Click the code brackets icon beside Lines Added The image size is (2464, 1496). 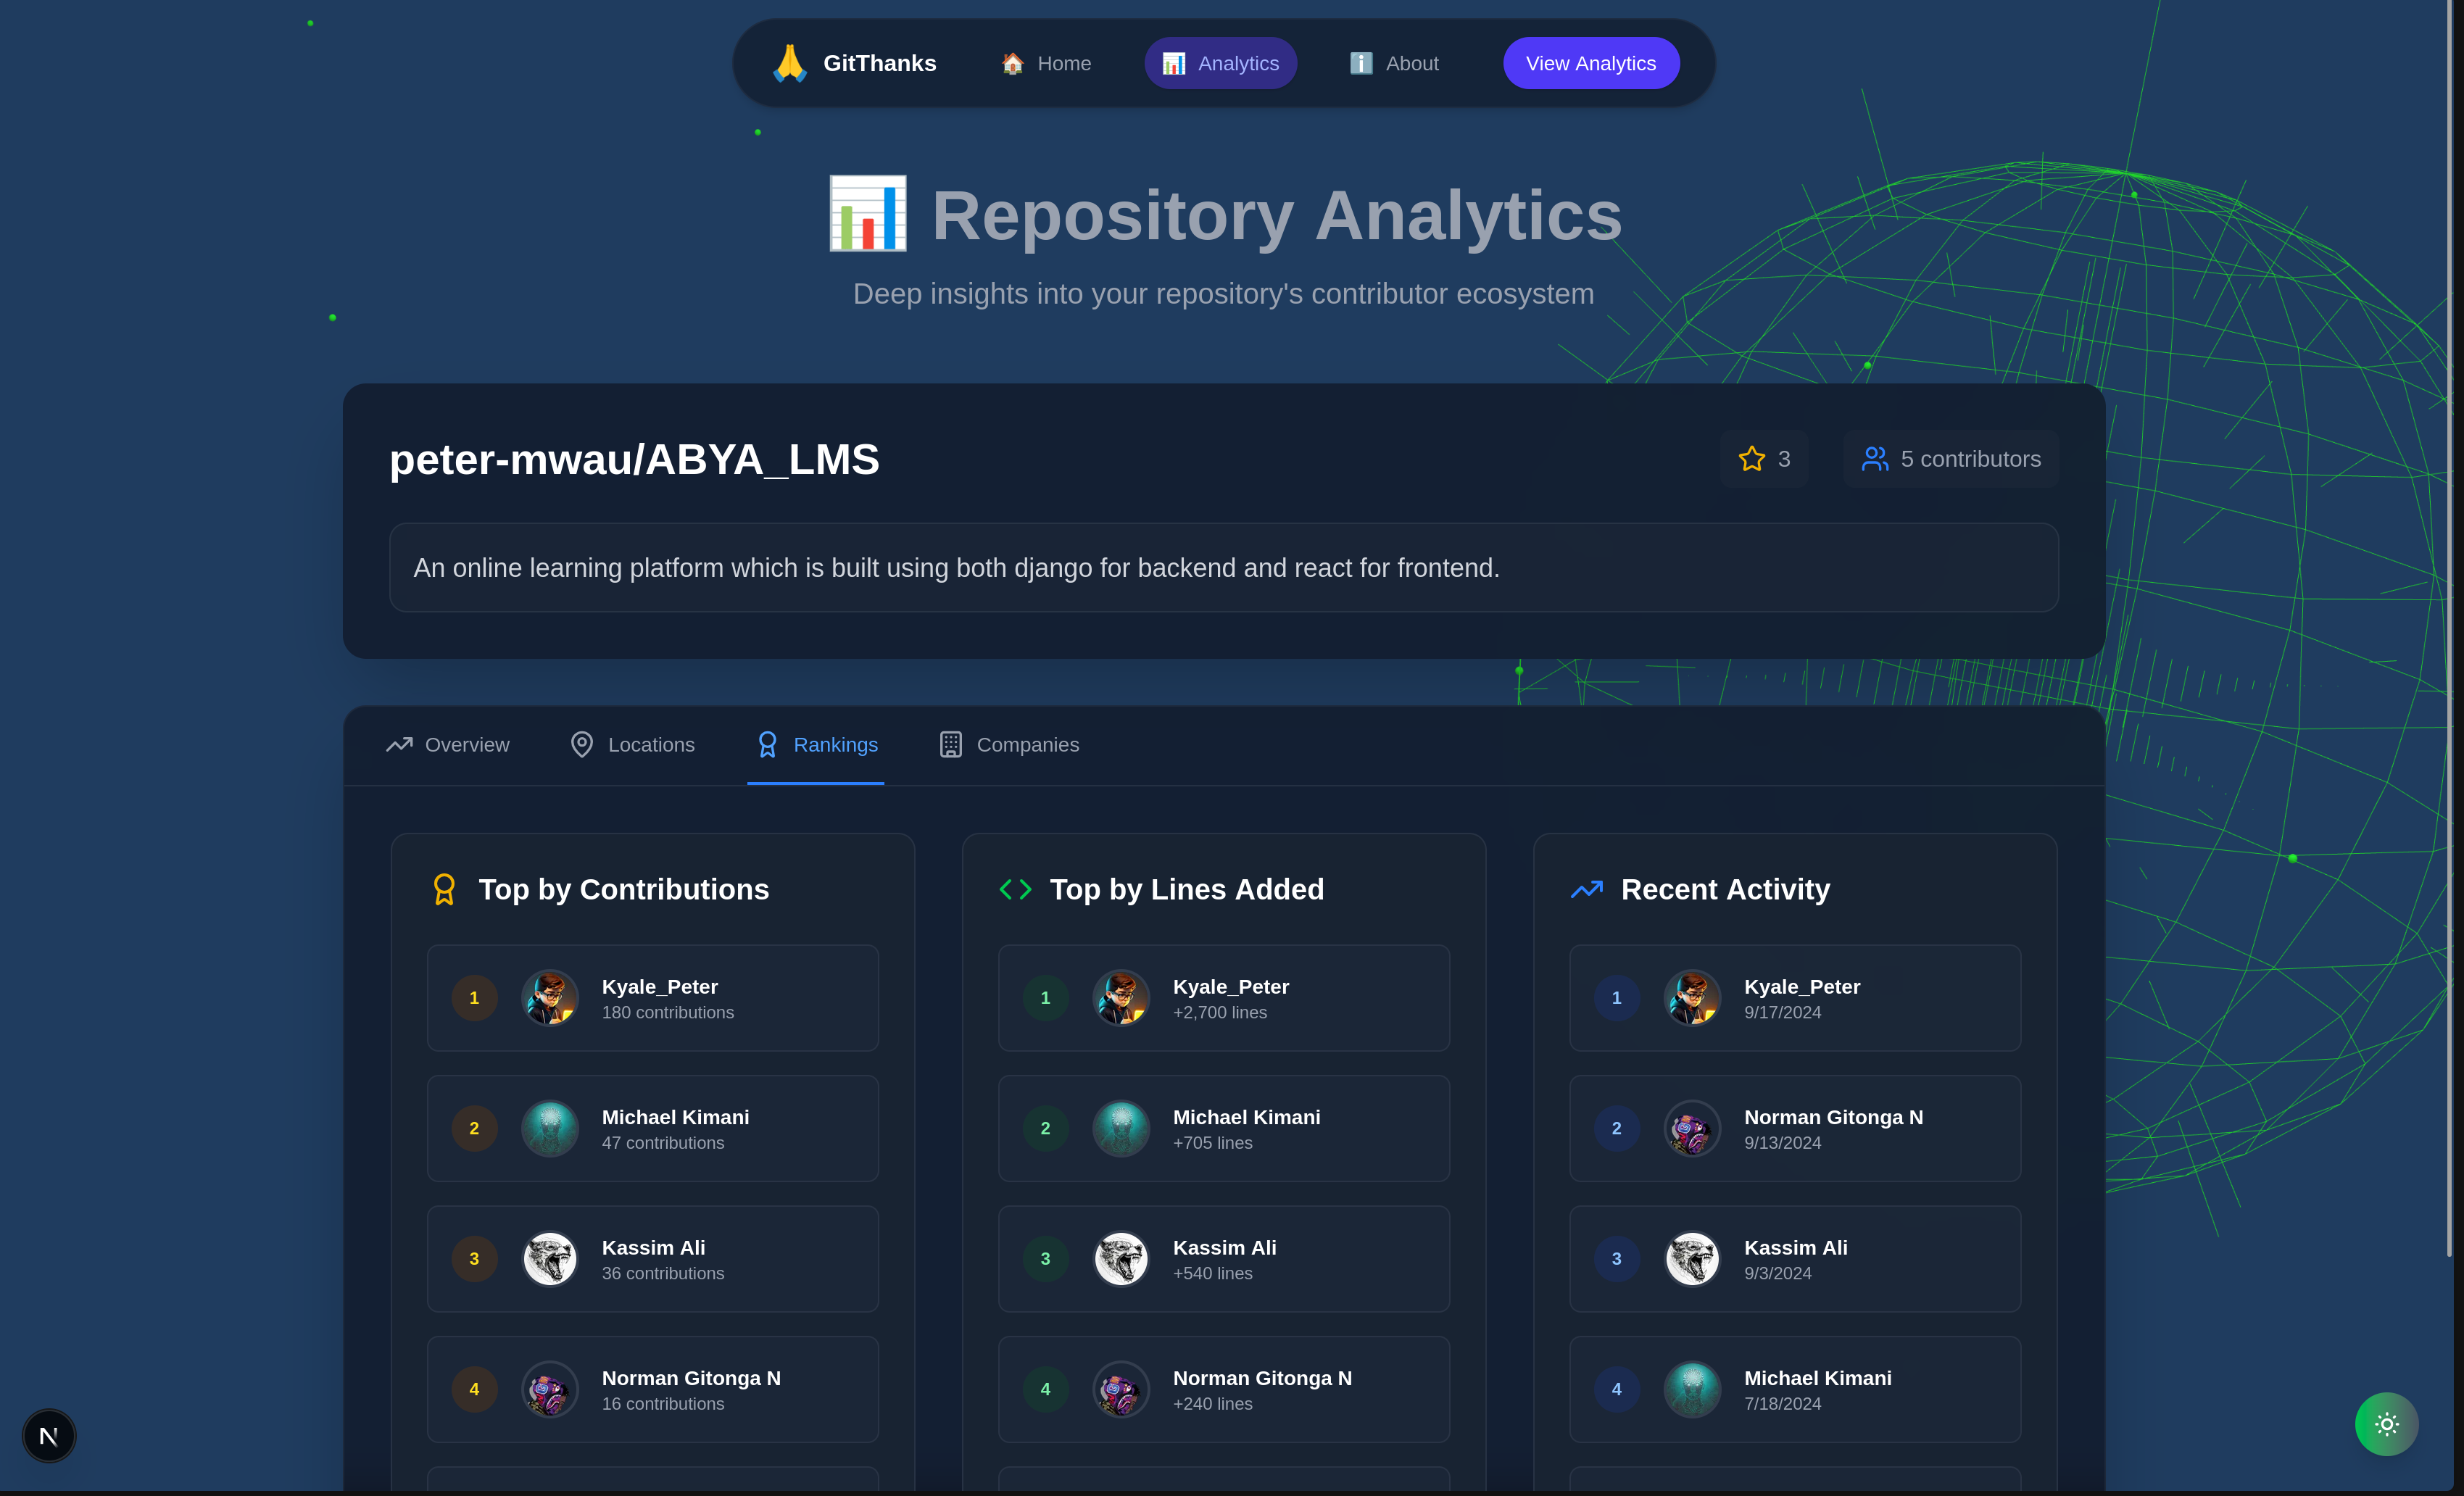(x=1015, y=889)
